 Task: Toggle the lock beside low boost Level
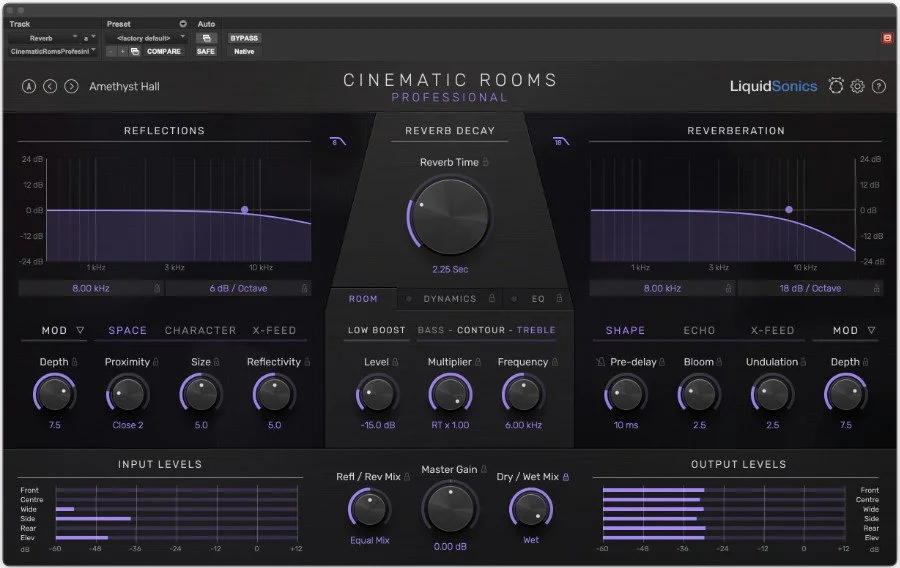(395, 361)
